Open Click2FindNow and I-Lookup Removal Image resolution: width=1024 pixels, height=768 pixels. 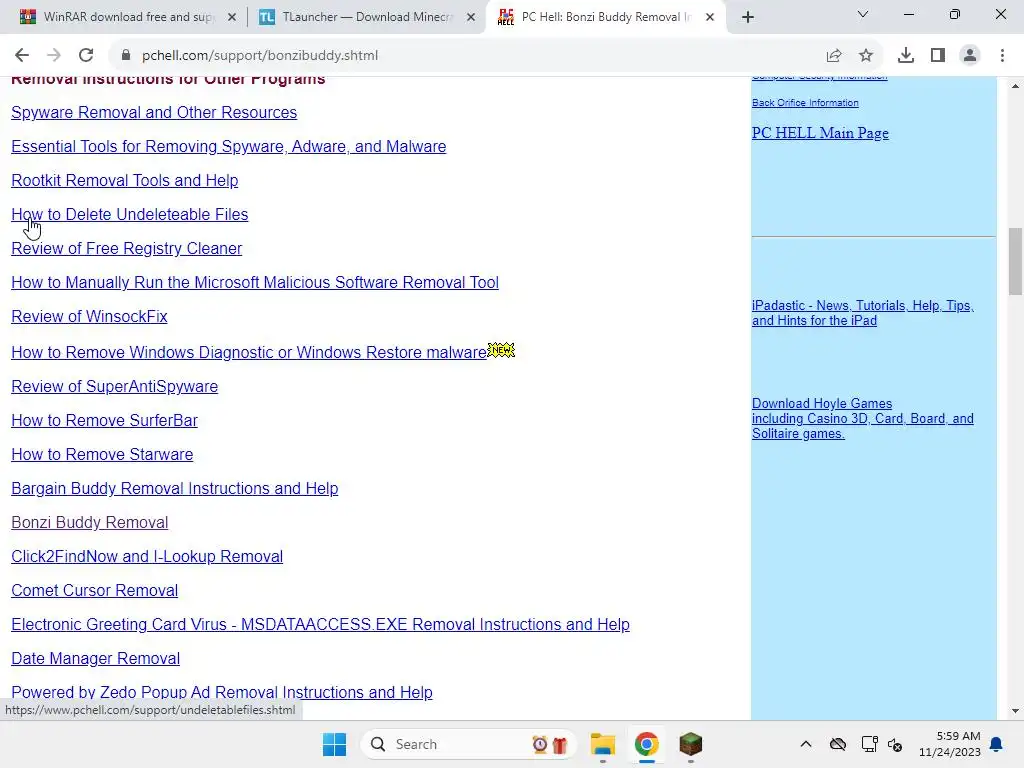point(147,556)
